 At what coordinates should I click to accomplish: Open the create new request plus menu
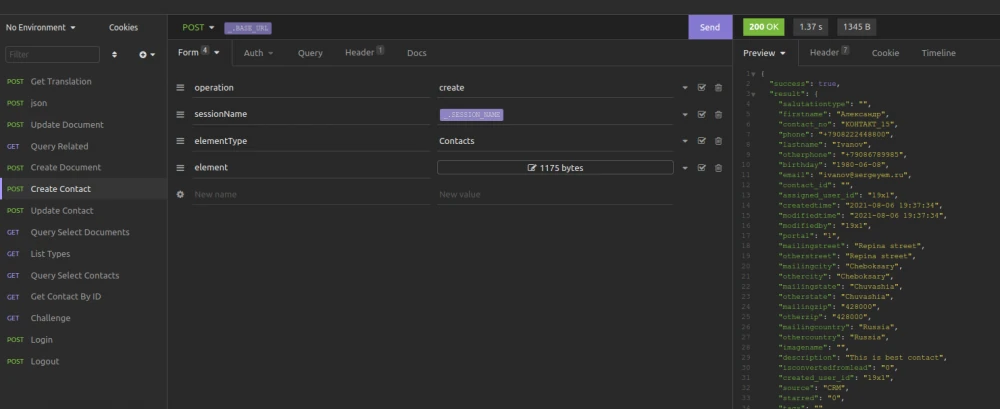(x=147, y=55)
